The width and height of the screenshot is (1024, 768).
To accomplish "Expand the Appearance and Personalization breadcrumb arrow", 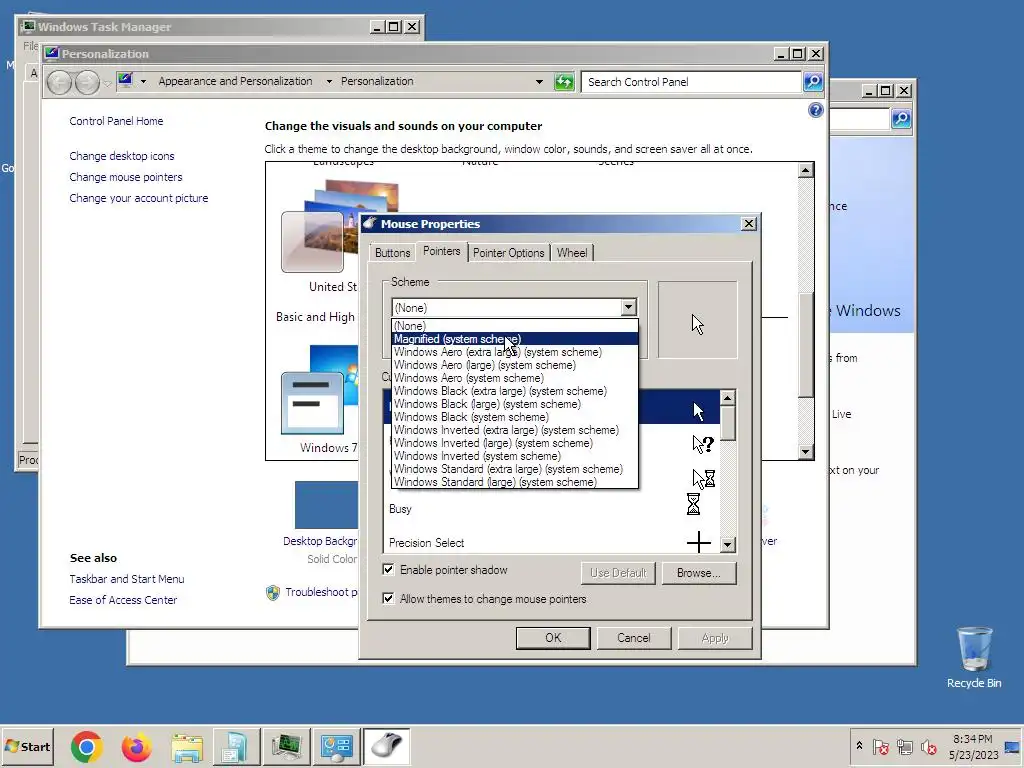I will [329, 82].
